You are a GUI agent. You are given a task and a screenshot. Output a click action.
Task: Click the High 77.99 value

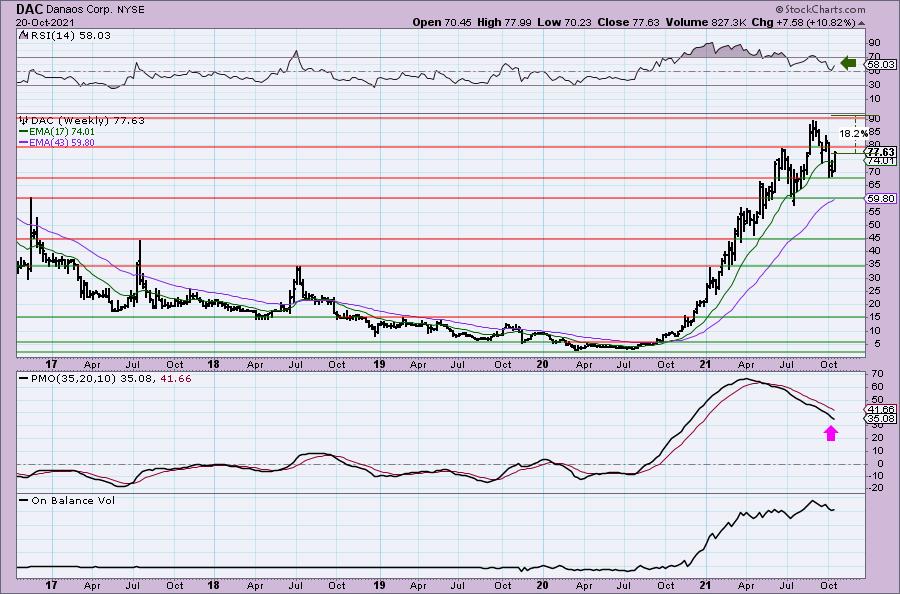(x=504, y=22)
